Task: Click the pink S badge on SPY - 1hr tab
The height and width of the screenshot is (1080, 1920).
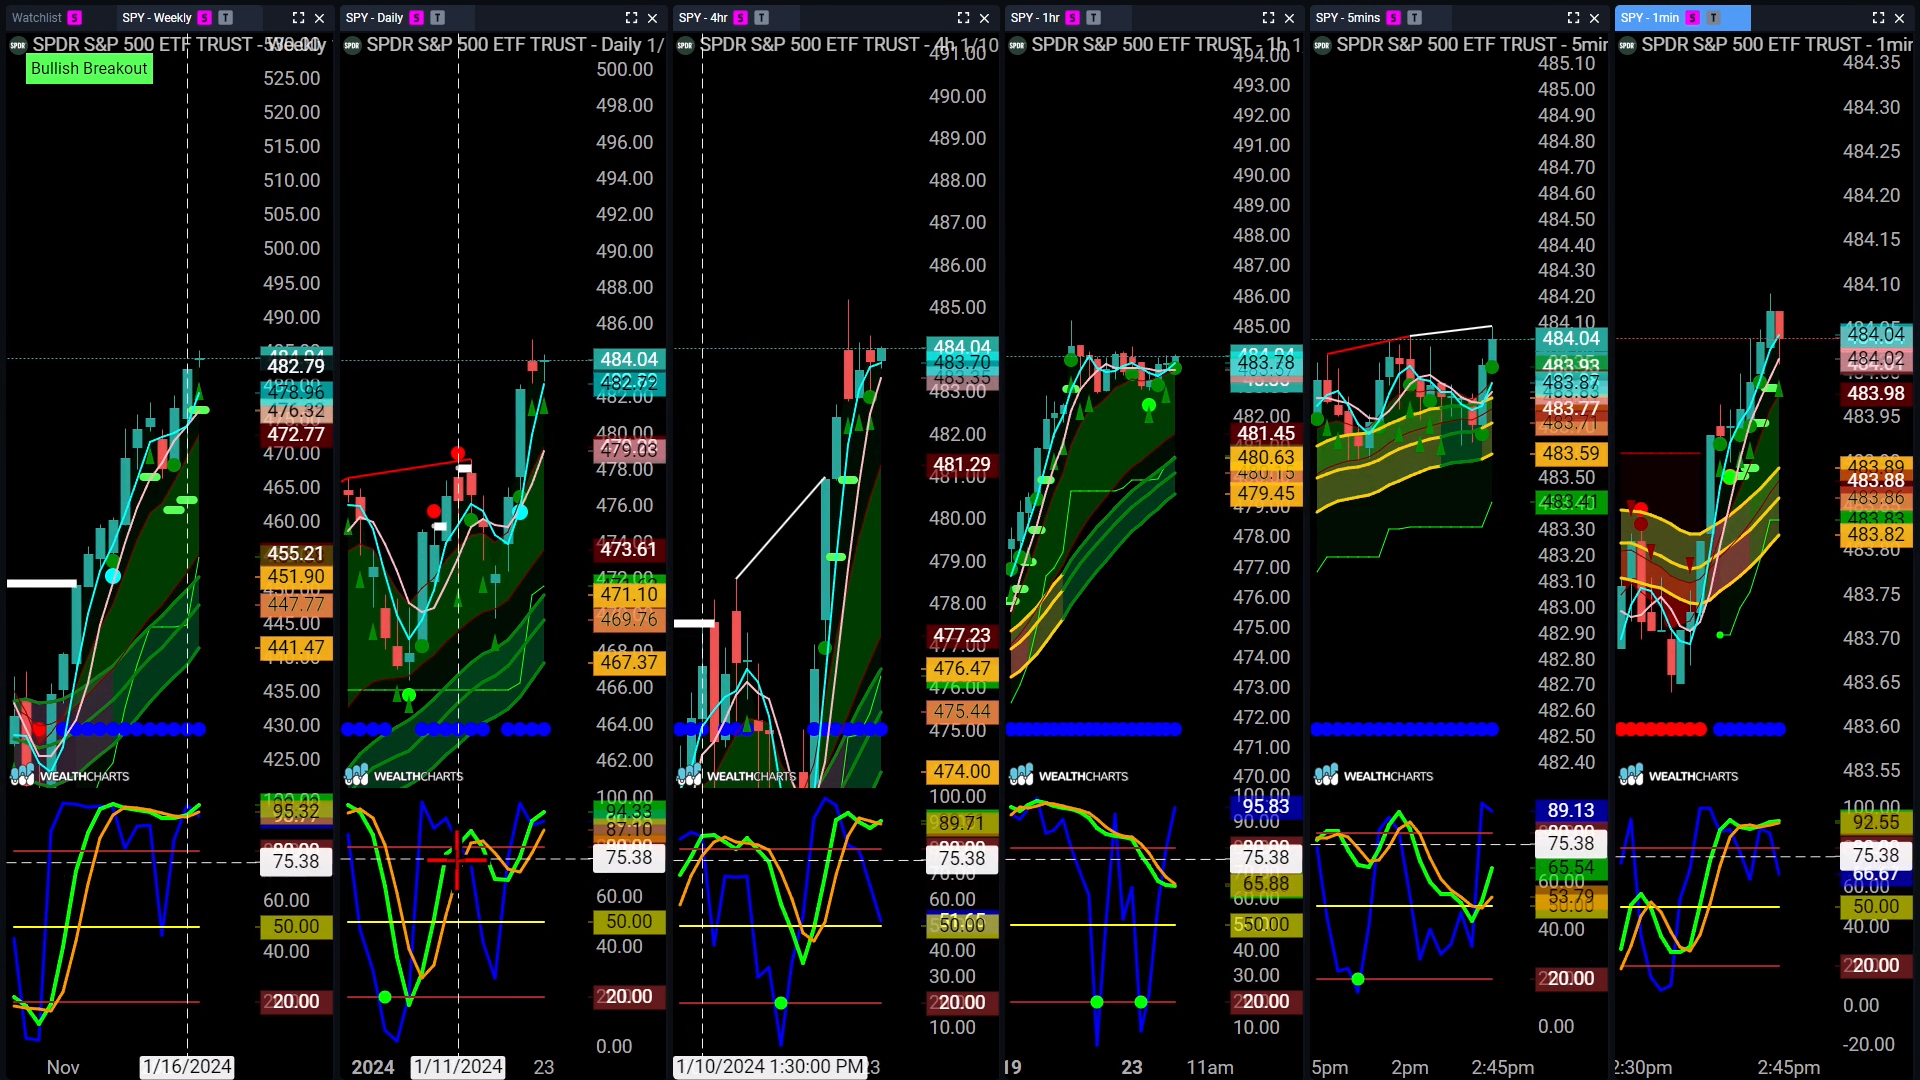Action: (1073, 18)
